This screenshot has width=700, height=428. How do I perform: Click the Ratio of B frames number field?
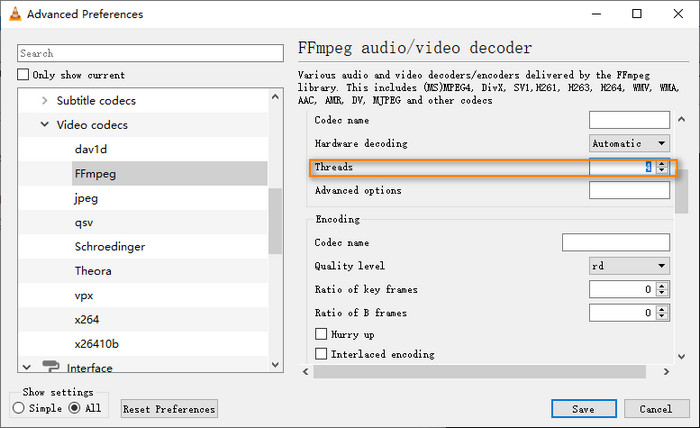coord(623,312)
